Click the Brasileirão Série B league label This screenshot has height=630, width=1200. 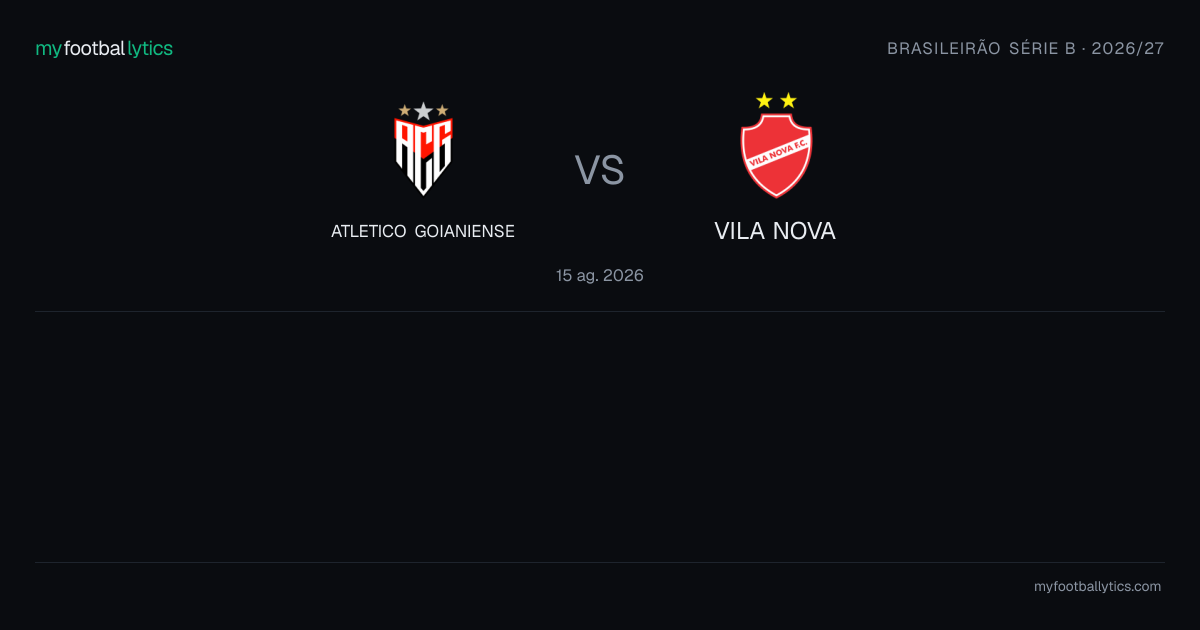tap(981, 48)
